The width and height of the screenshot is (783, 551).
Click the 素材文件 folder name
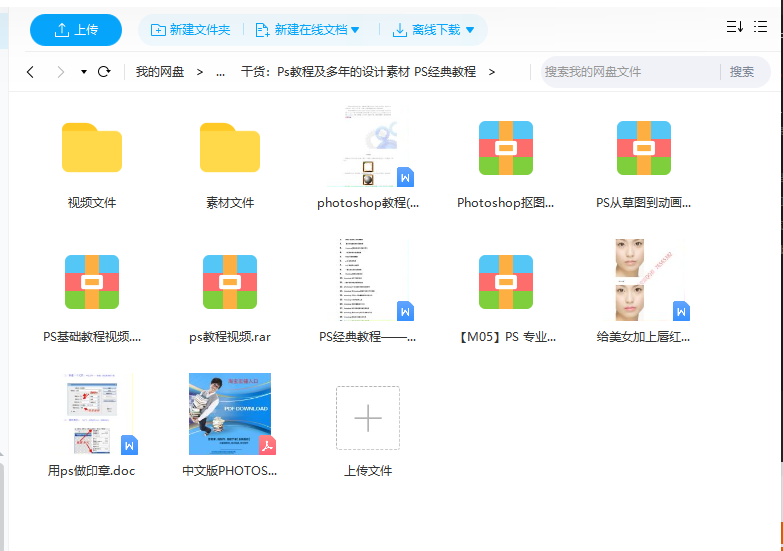click(x=230, y=203)
